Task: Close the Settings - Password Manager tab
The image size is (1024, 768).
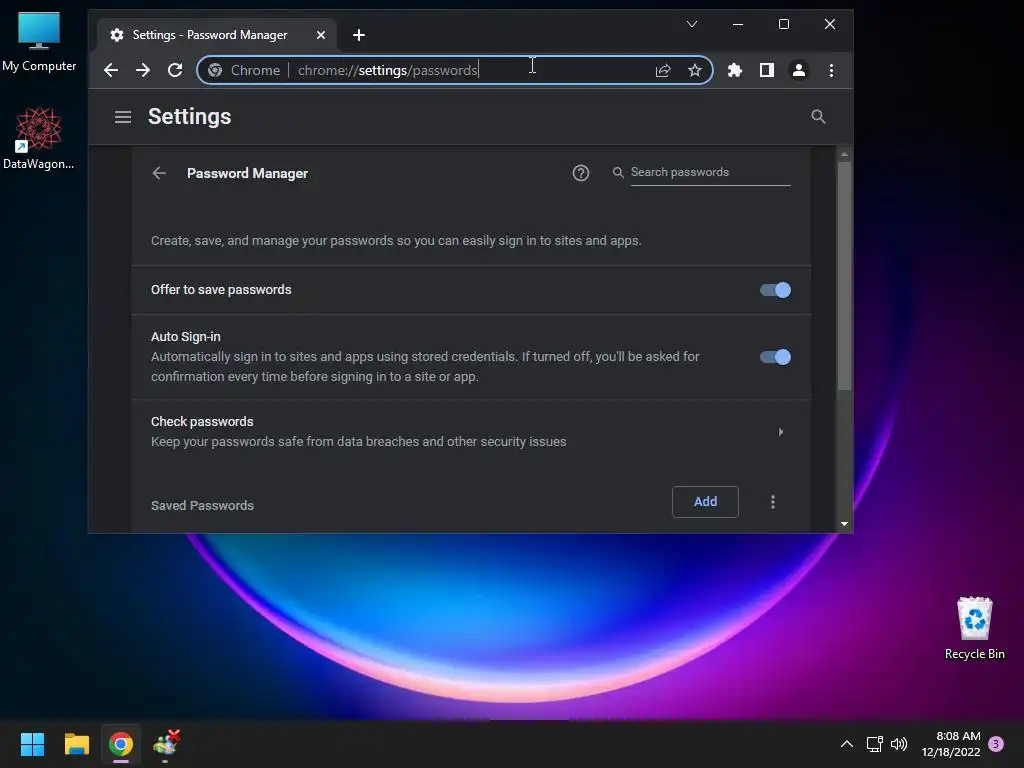Action: click(321, 35)
